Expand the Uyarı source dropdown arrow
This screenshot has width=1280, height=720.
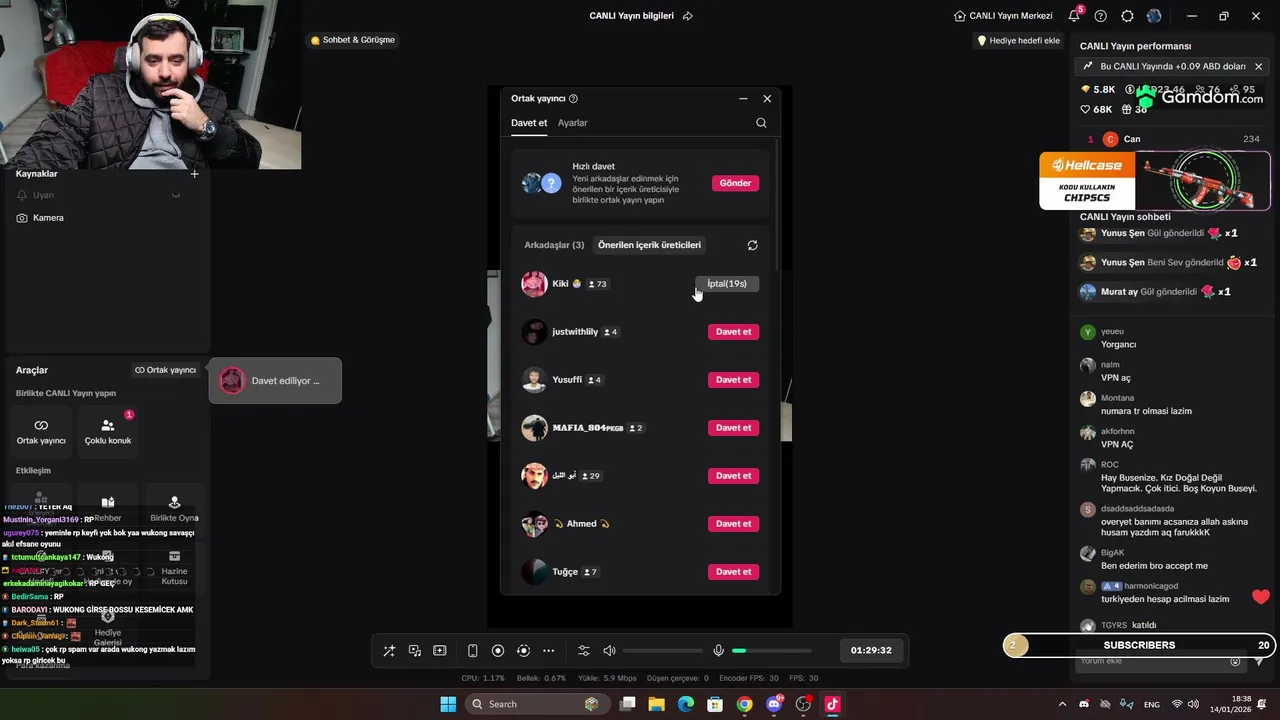point(176,196)
